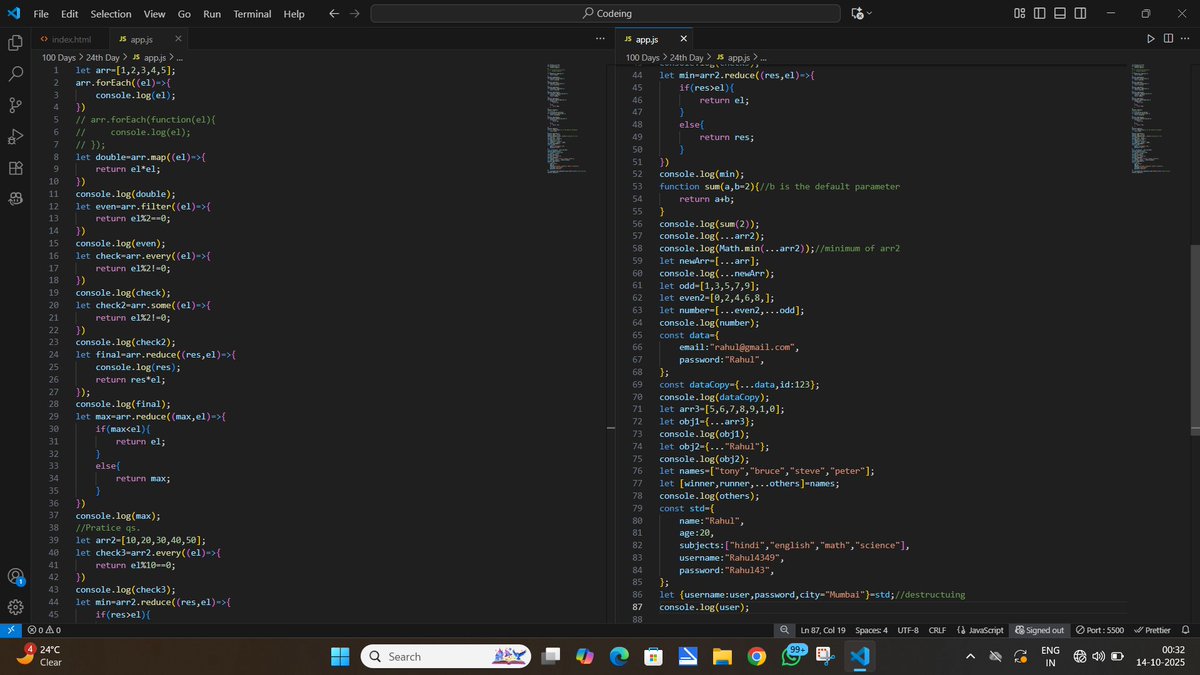Viewport: 1200px width, 675px height.
Task: Switch to the index.html tab
Action: click(72, 38)
